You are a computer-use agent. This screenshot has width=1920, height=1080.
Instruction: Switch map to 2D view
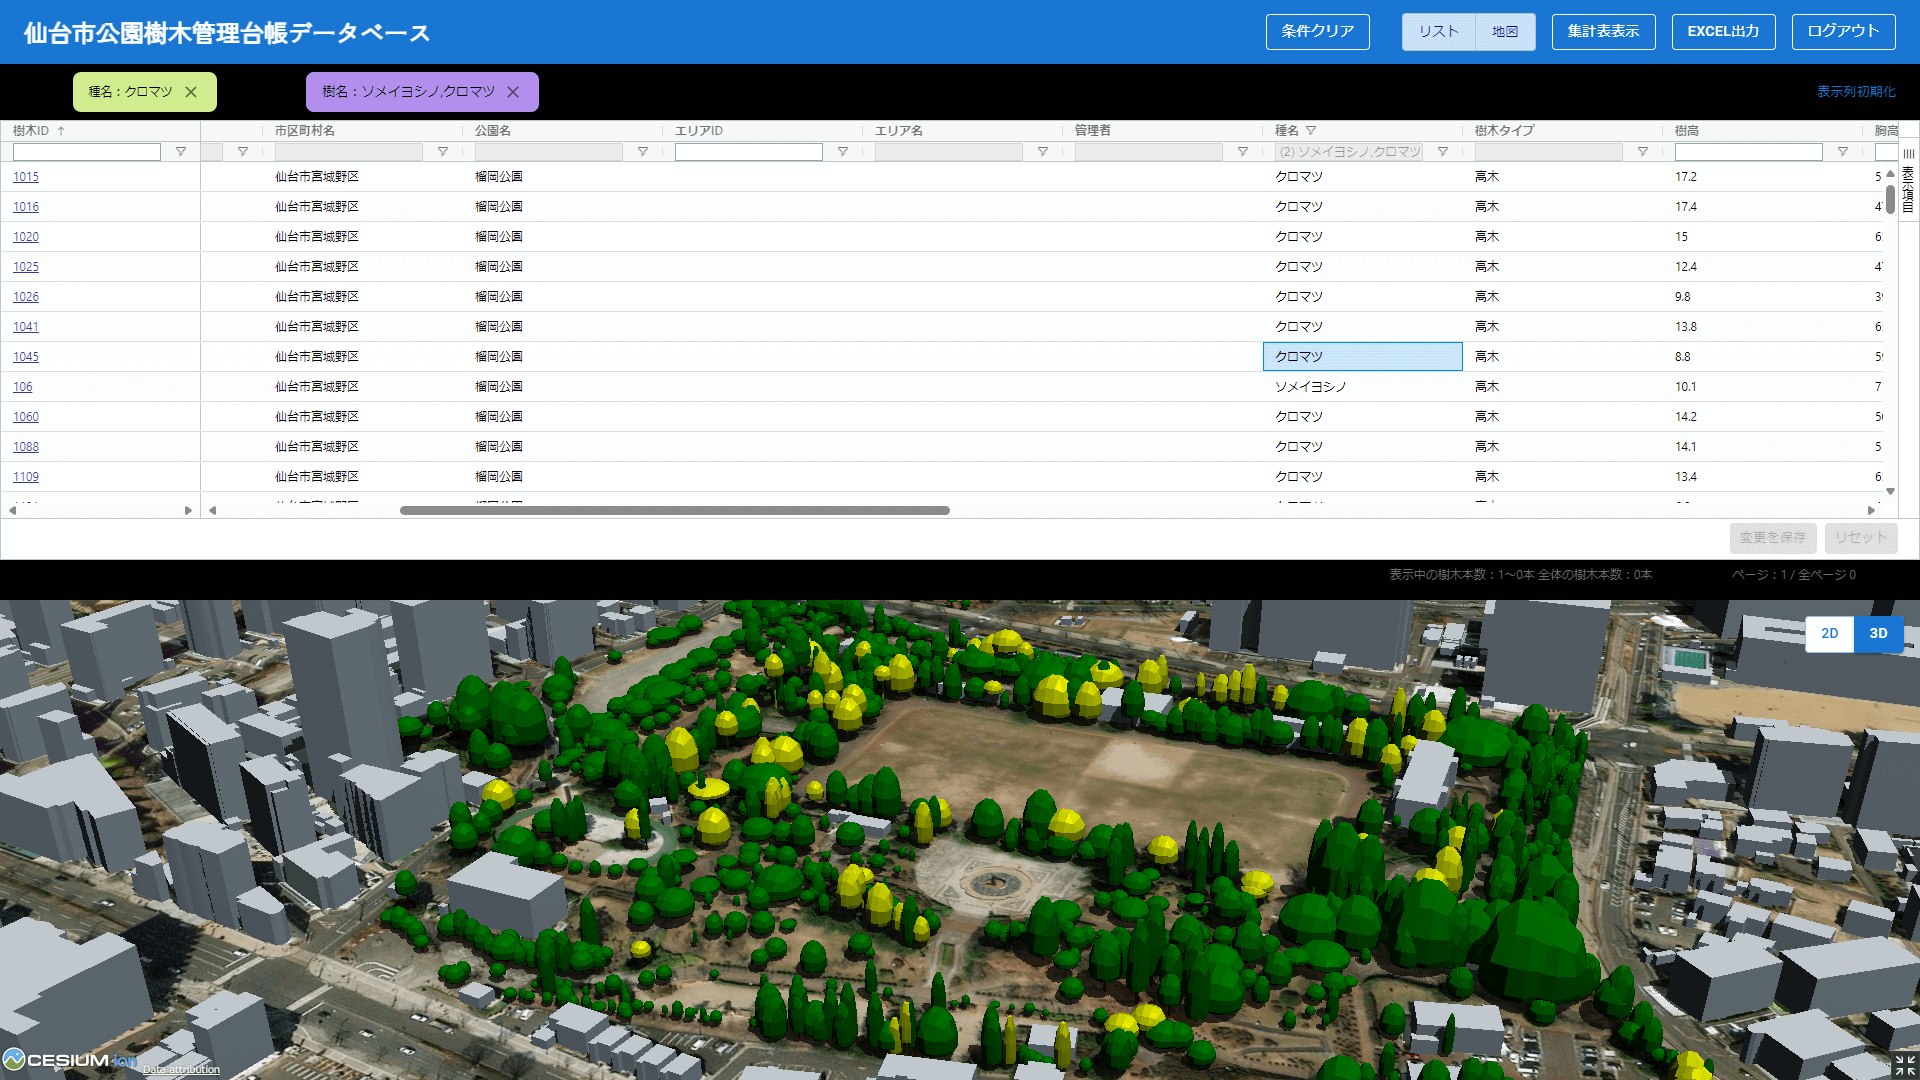[1830, 634]
